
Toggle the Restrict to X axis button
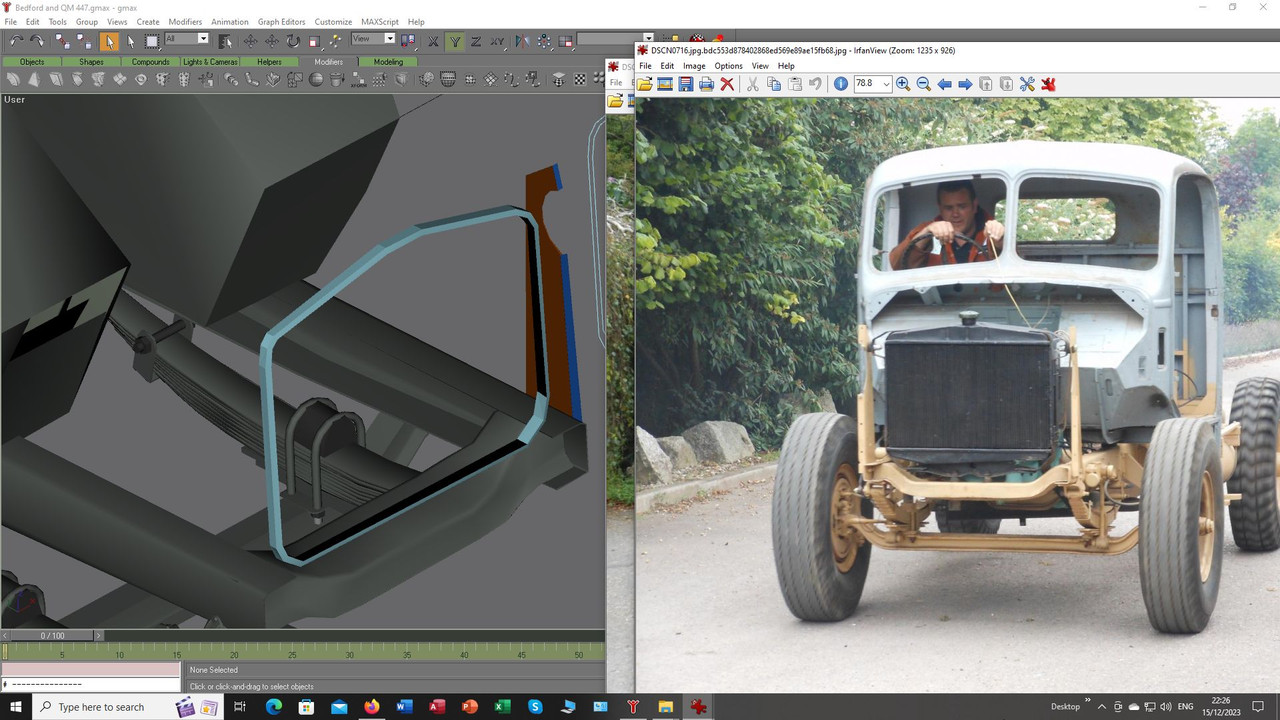click(433, 41)
